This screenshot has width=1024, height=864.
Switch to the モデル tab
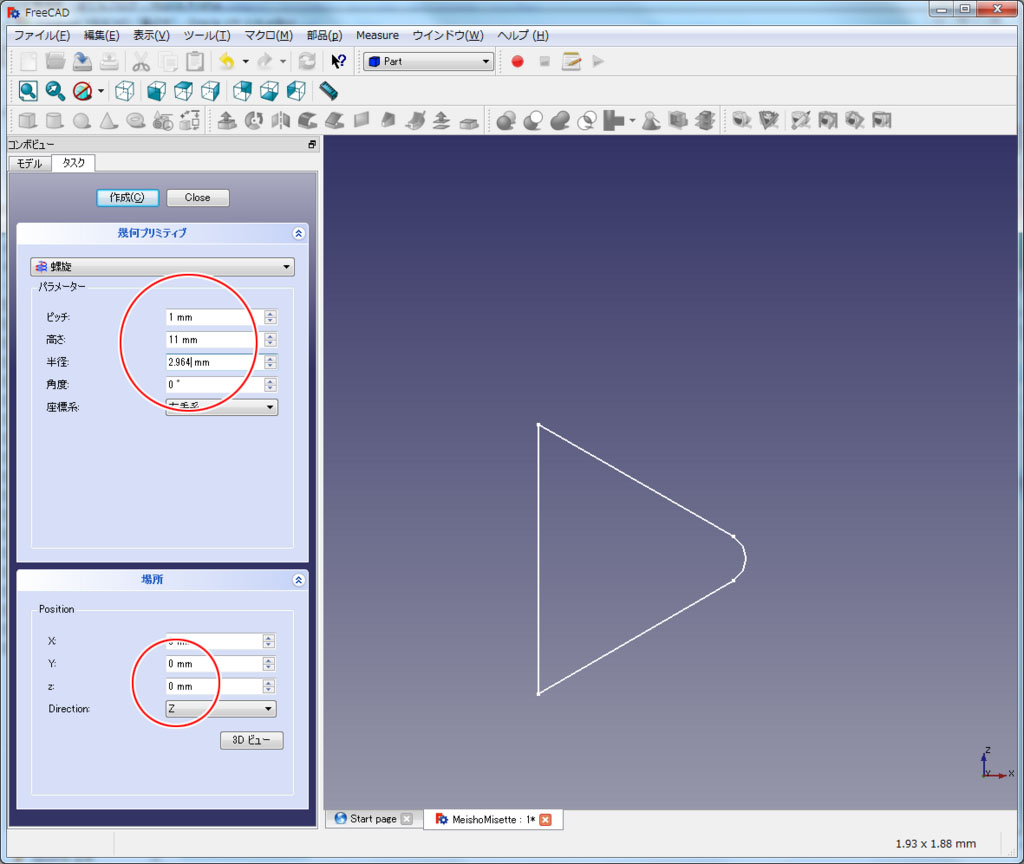coord(30,163)
